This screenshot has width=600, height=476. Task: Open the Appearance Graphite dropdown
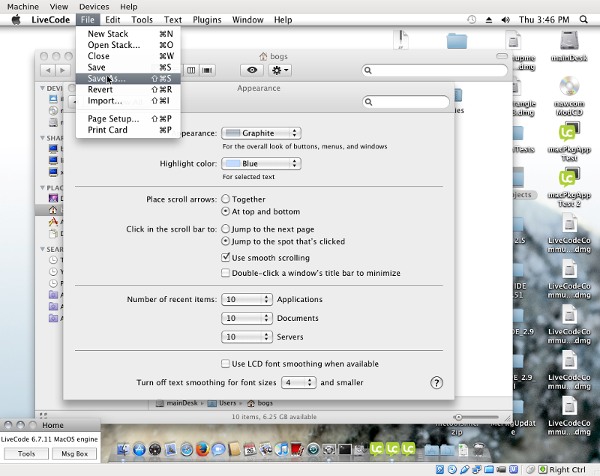coord(261,132)
